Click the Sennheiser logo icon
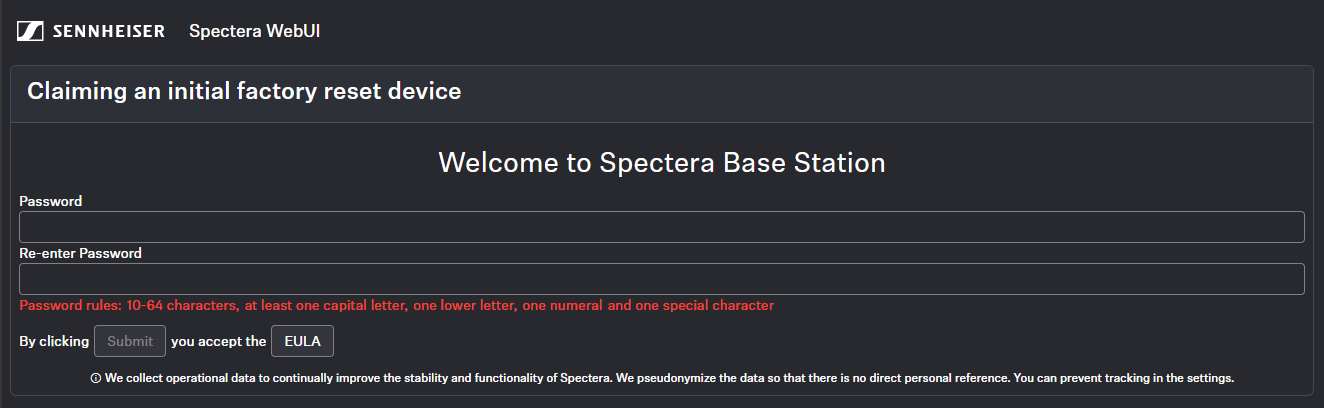1324x408 pixels. click(29, 31)
